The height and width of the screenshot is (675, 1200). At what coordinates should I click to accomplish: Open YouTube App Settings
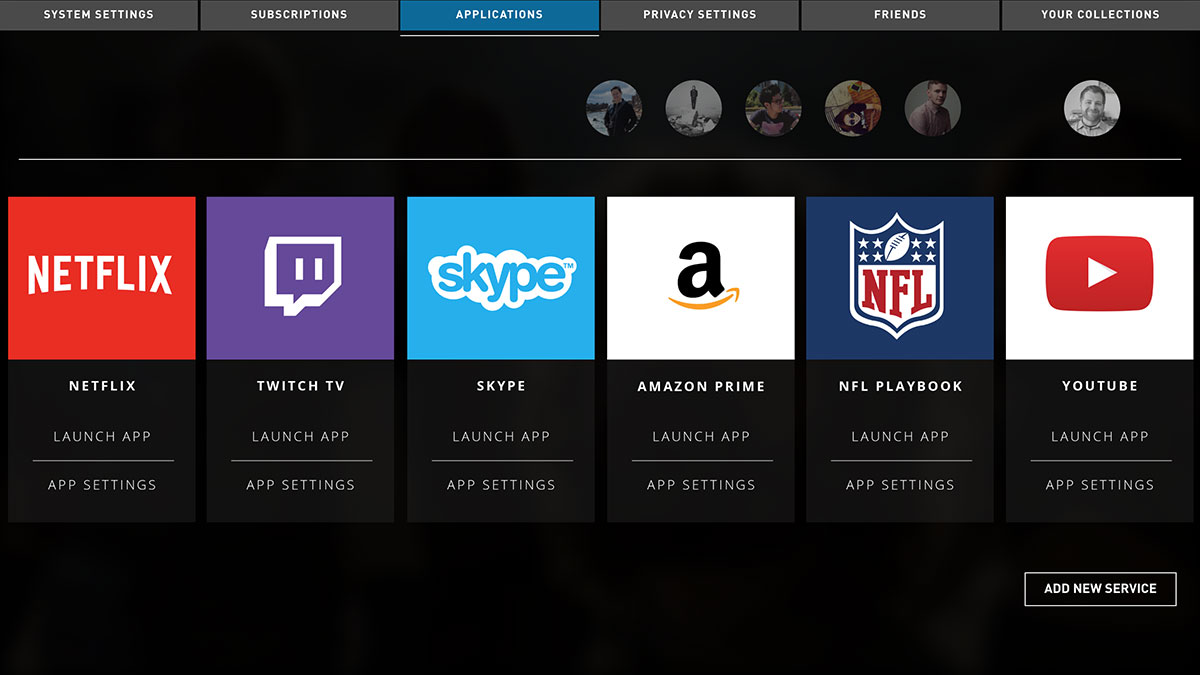click(1100, 485)
